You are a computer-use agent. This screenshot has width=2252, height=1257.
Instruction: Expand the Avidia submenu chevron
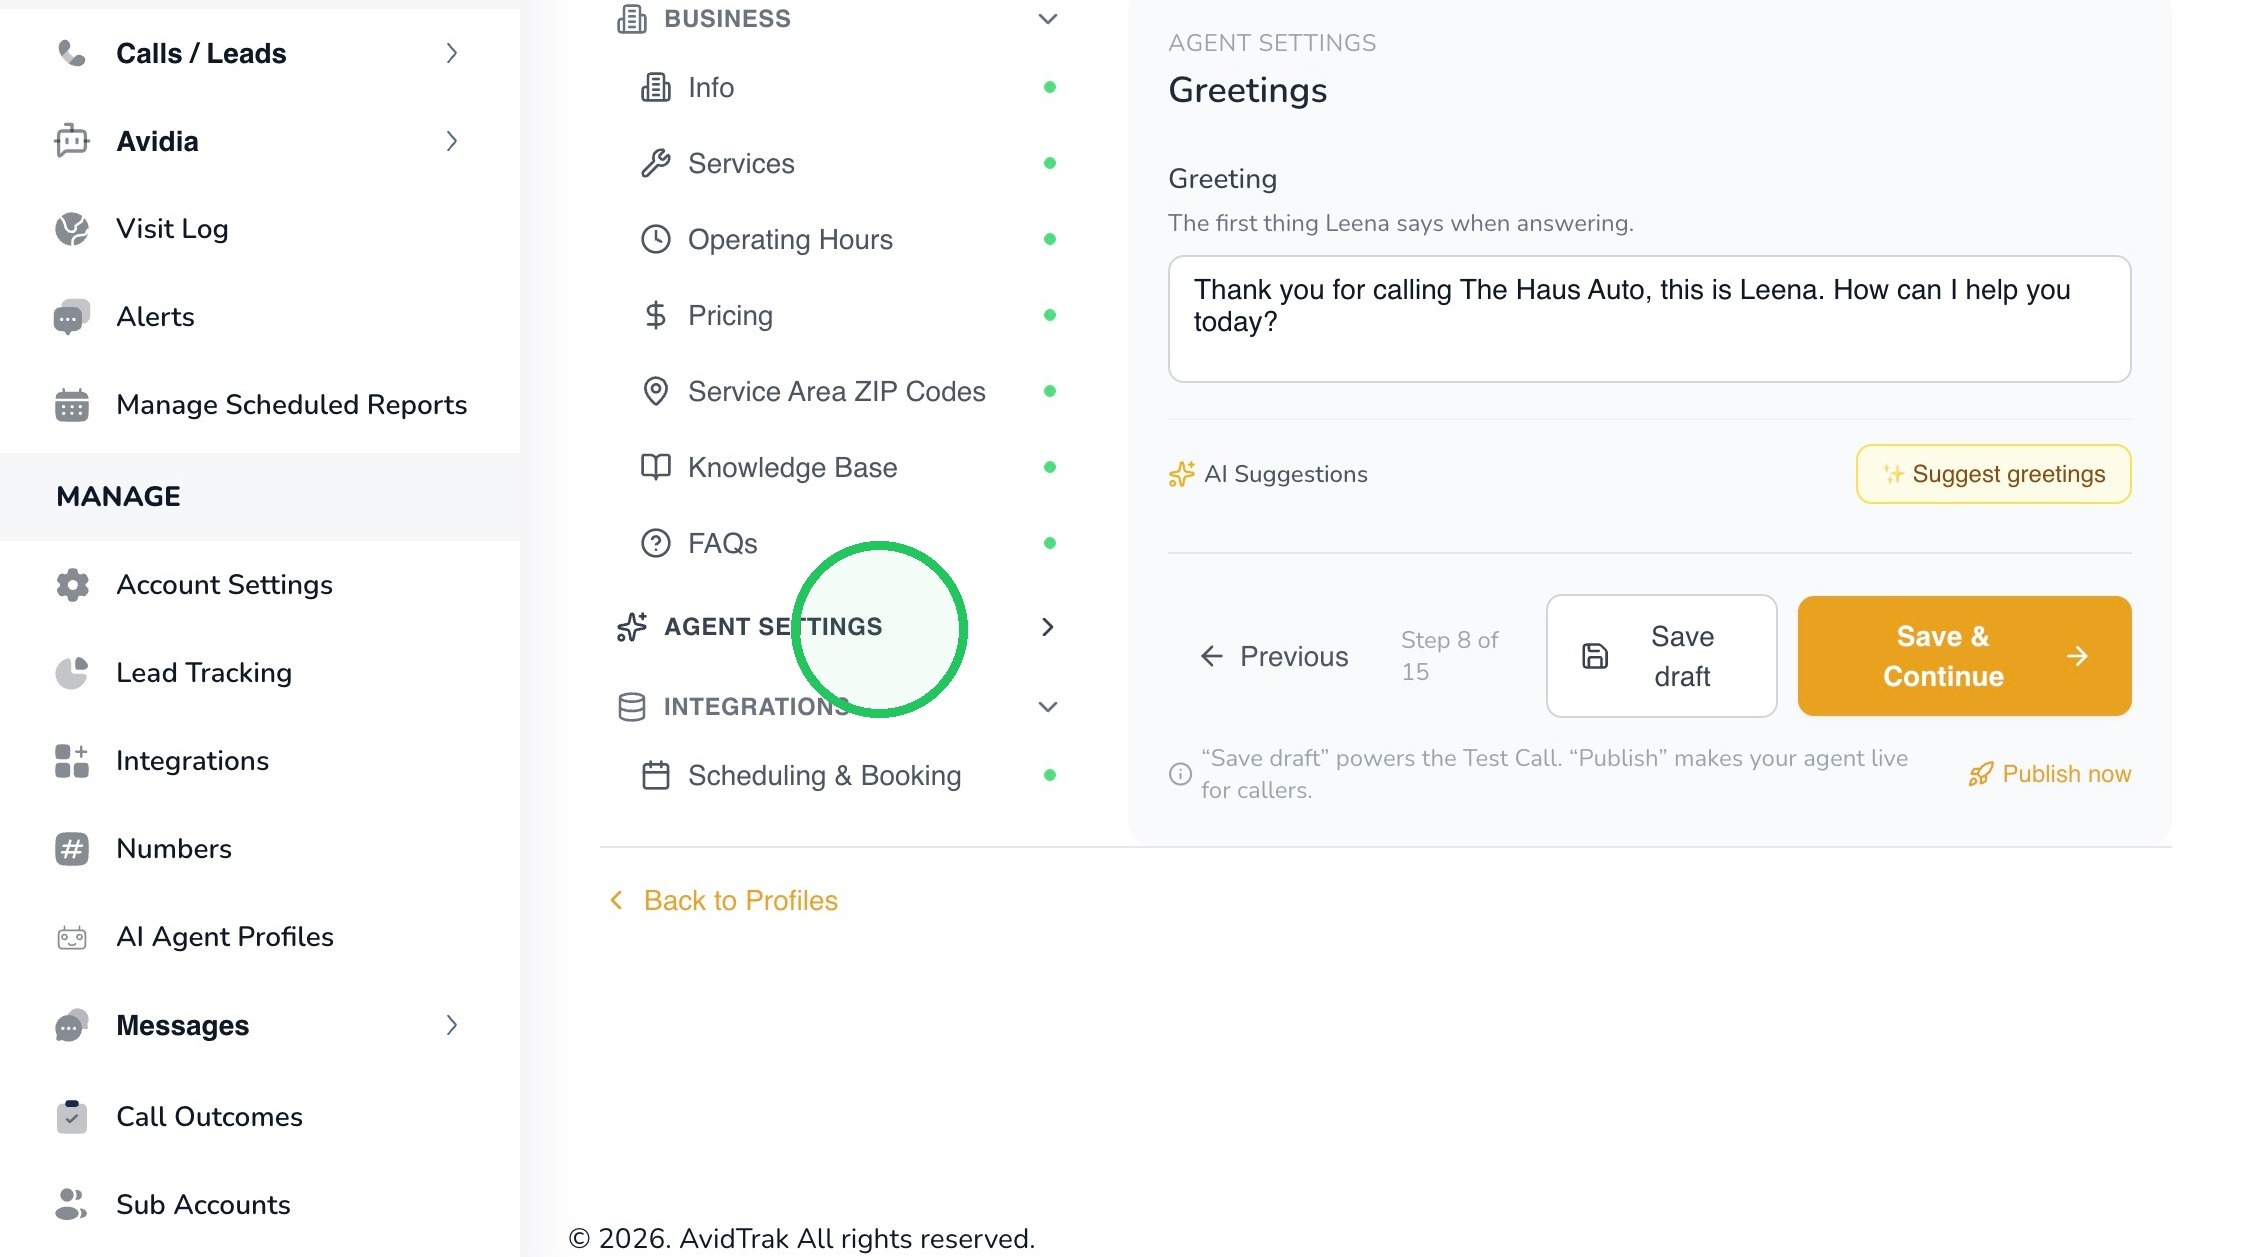(x=451, y=141)
